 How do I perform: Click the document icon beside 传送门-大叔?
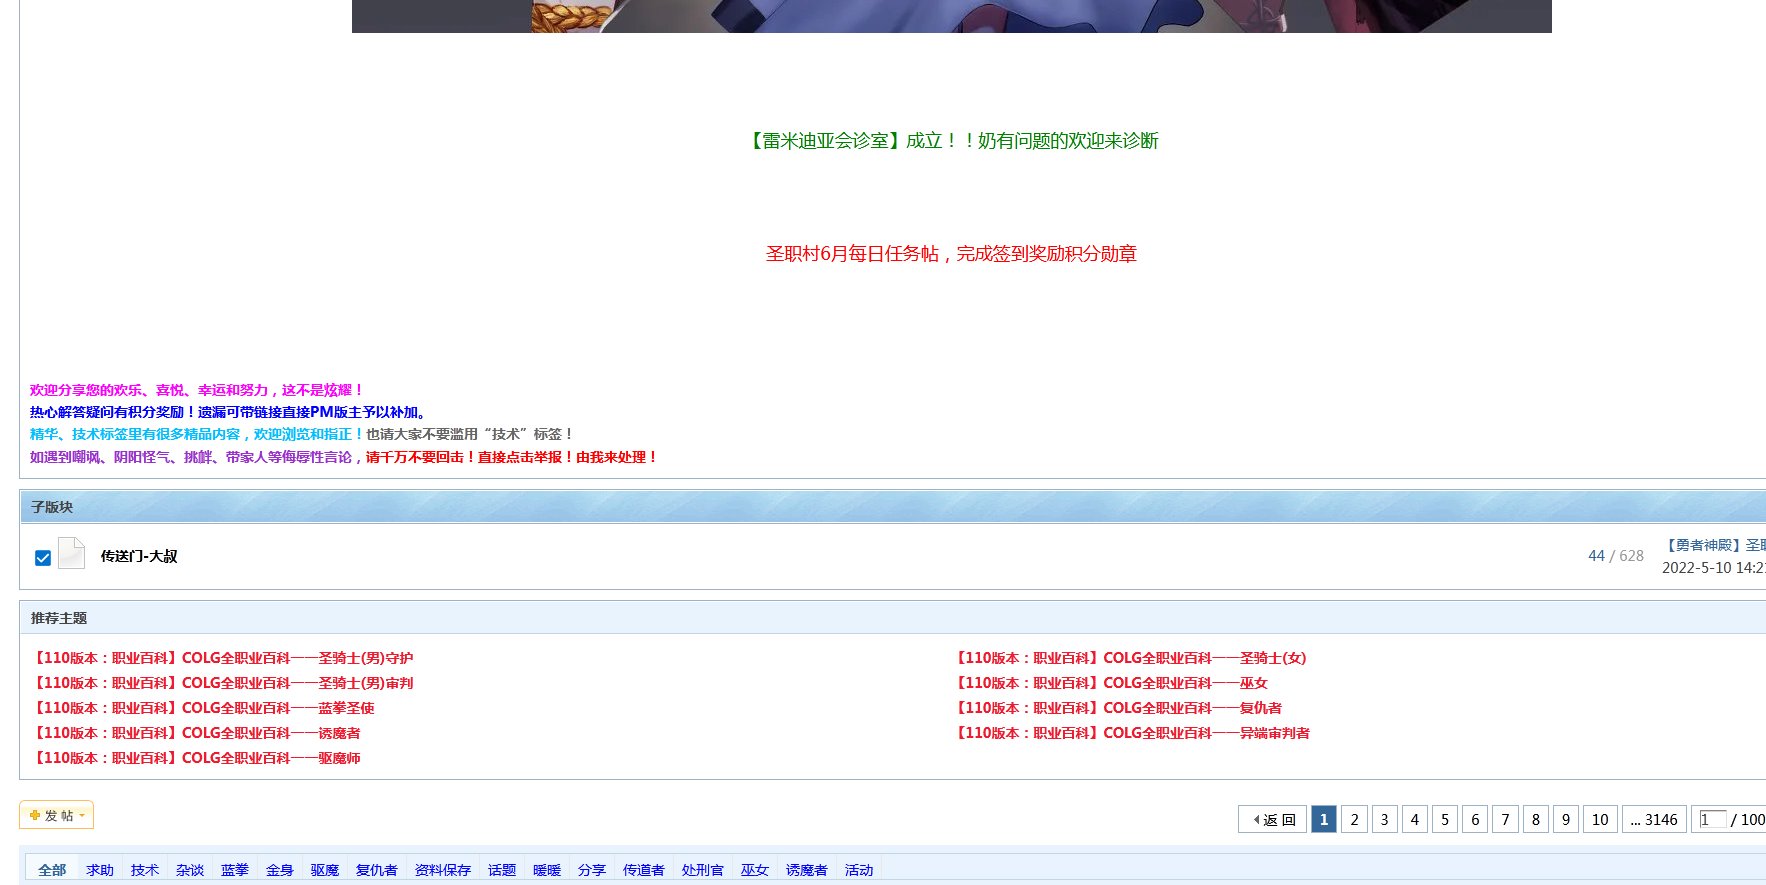pyautogui.click(x=71, y=553)
